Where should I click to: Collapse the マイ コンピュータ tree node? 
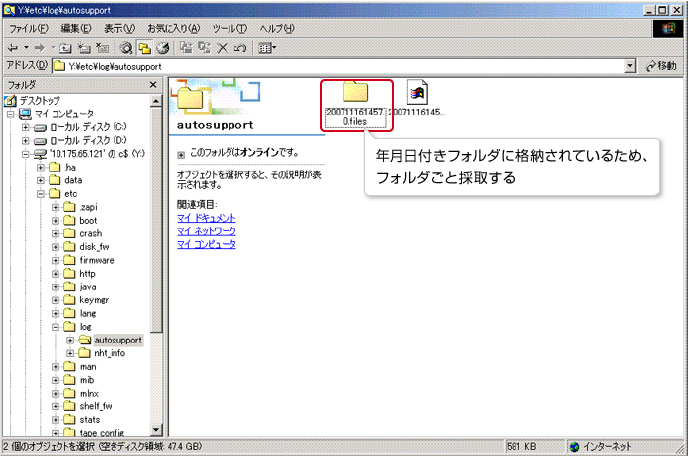click(x=11, y=115)
